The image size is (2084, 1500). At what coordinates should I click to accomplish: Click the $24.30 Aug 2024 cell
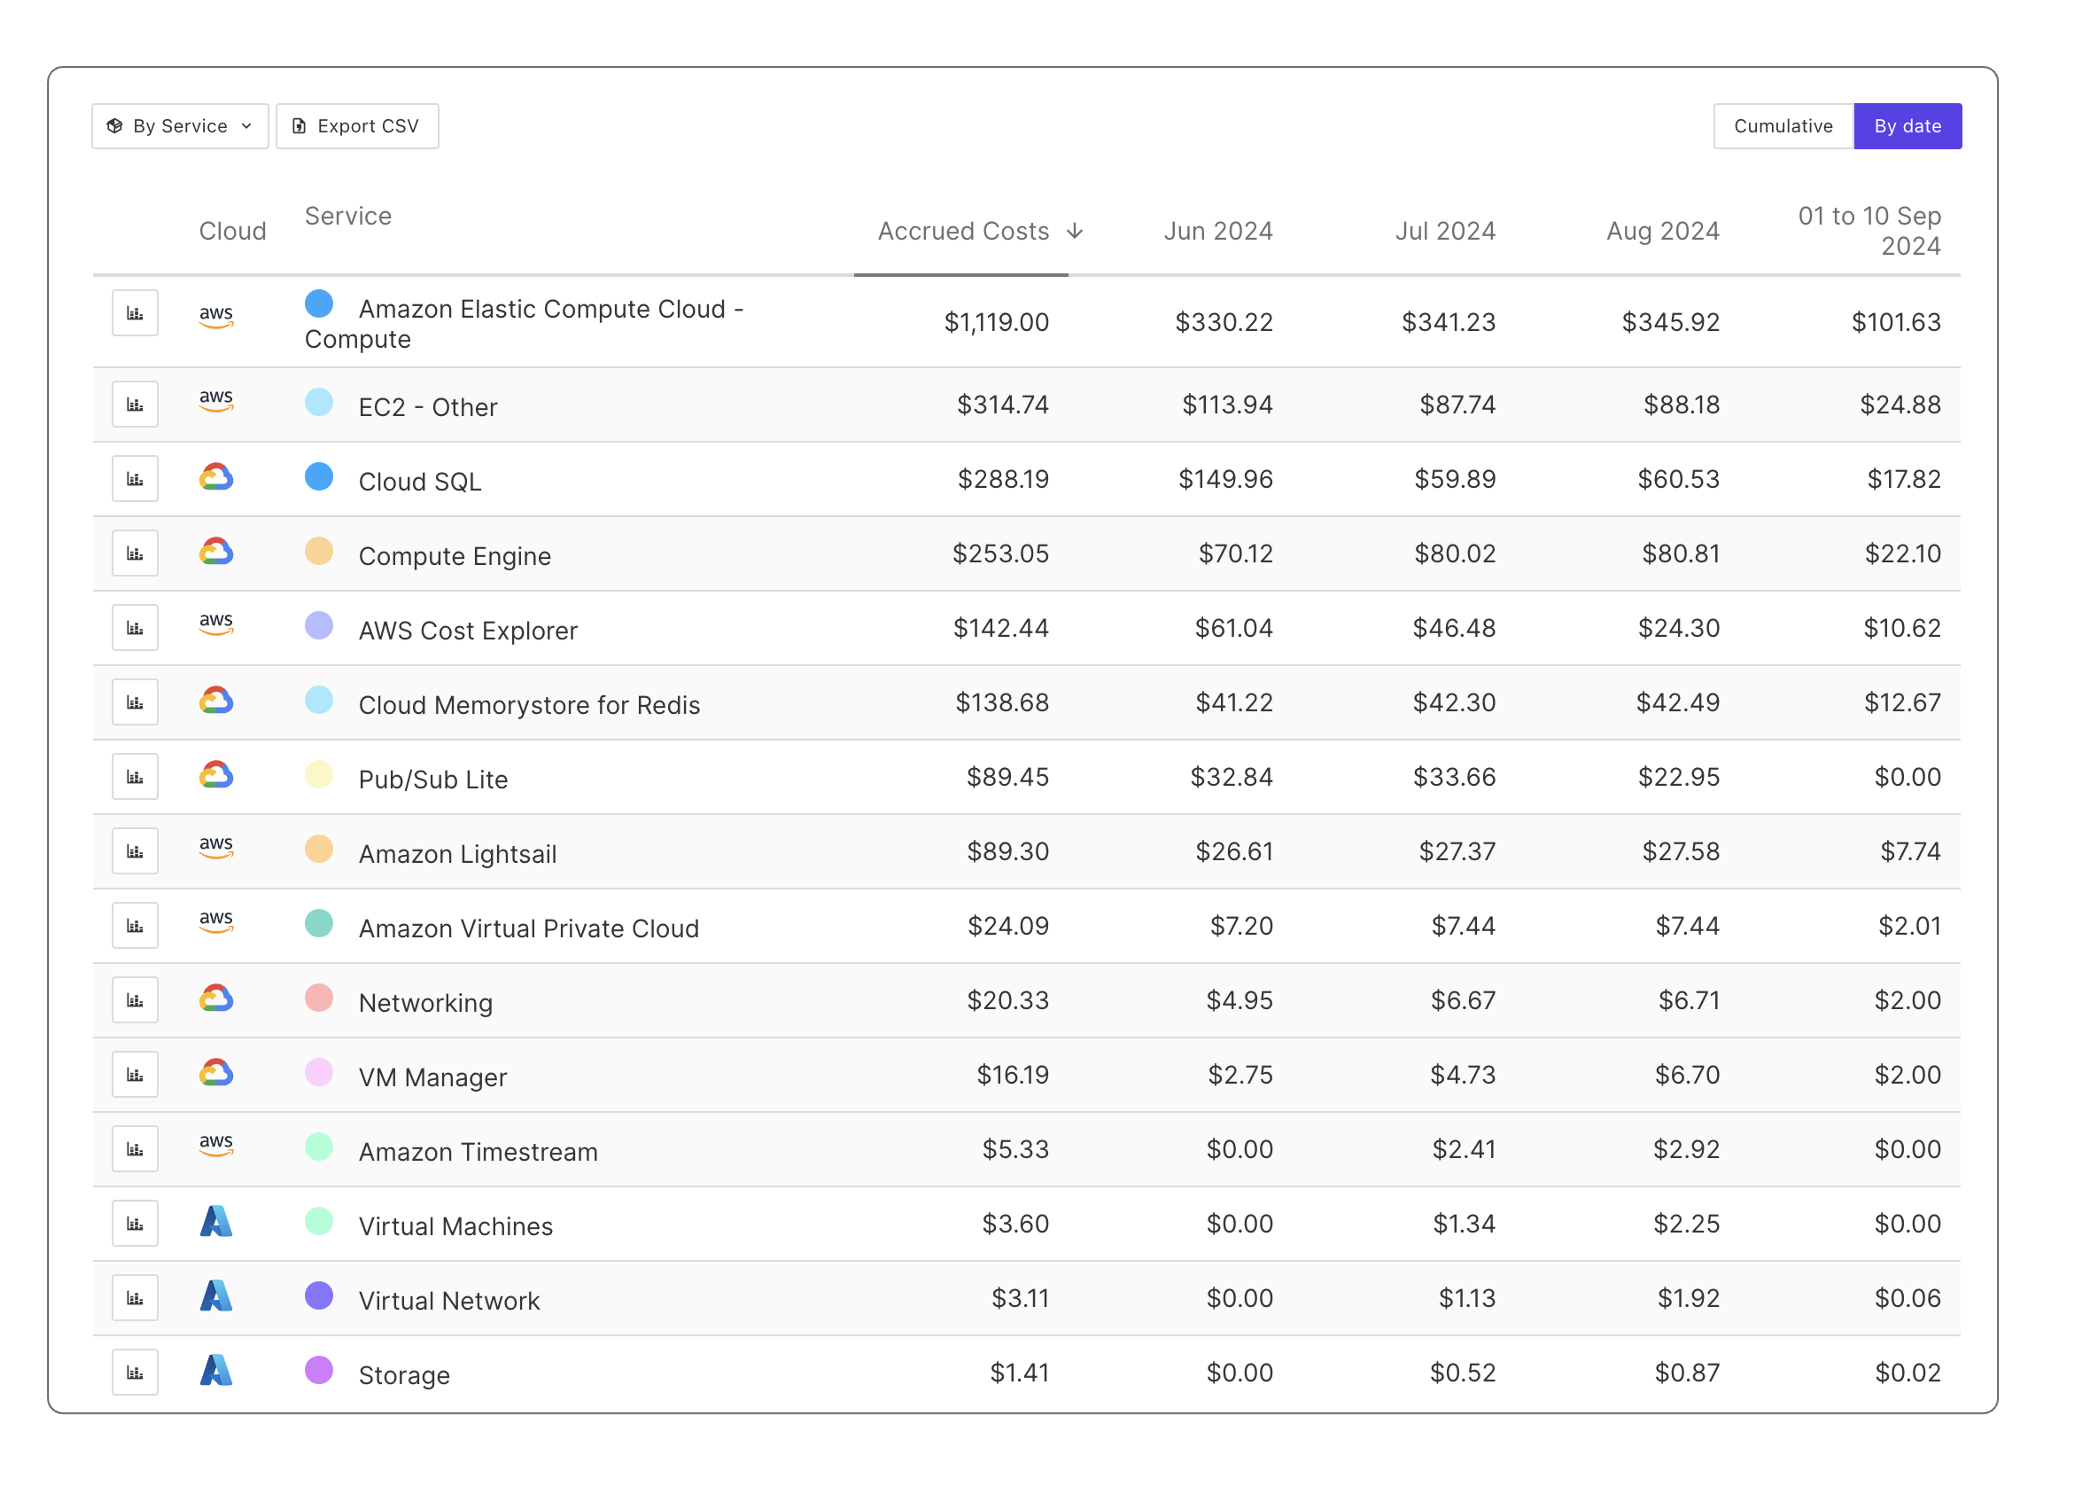(x=1679, y=628)
